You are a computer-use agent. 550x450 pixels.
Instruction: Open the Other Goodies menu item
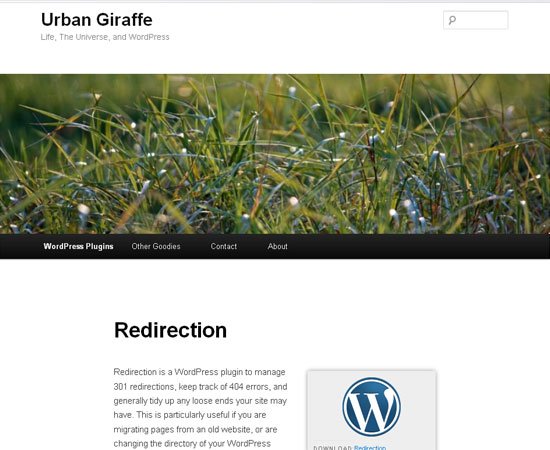[156, 246]
